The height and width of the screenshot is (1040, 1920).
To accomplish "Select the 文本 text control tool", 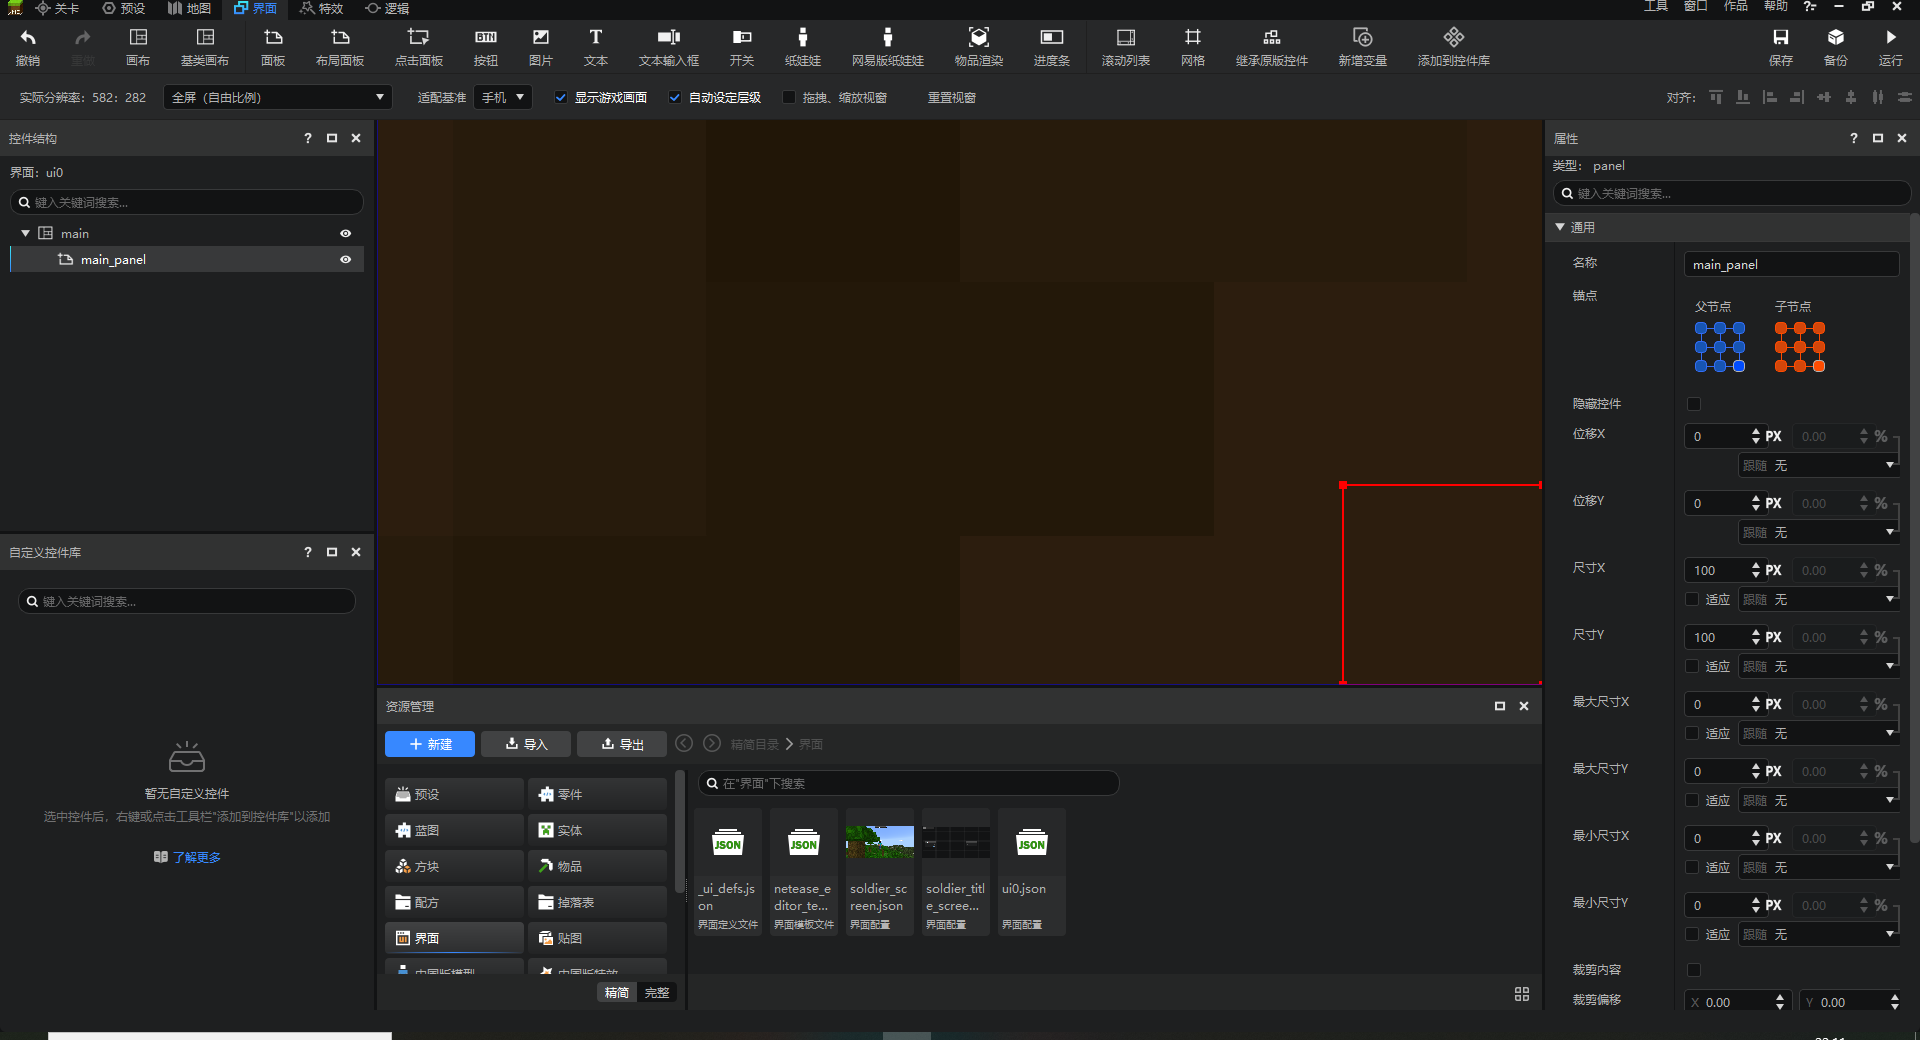I will point(595,46).
